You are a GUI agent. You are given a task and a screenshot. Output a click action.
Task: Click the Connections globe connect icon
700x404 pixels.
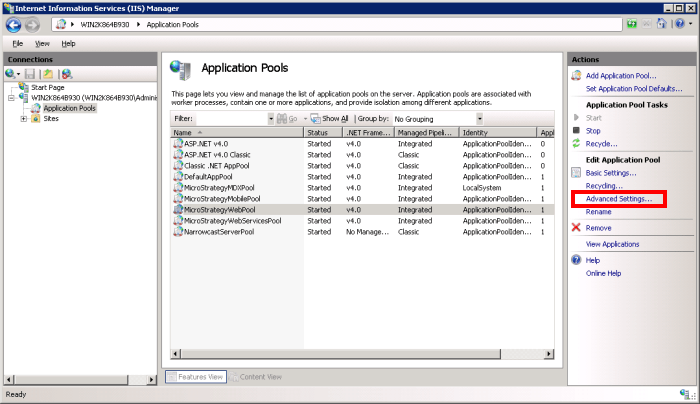click(x=10, y=74)
